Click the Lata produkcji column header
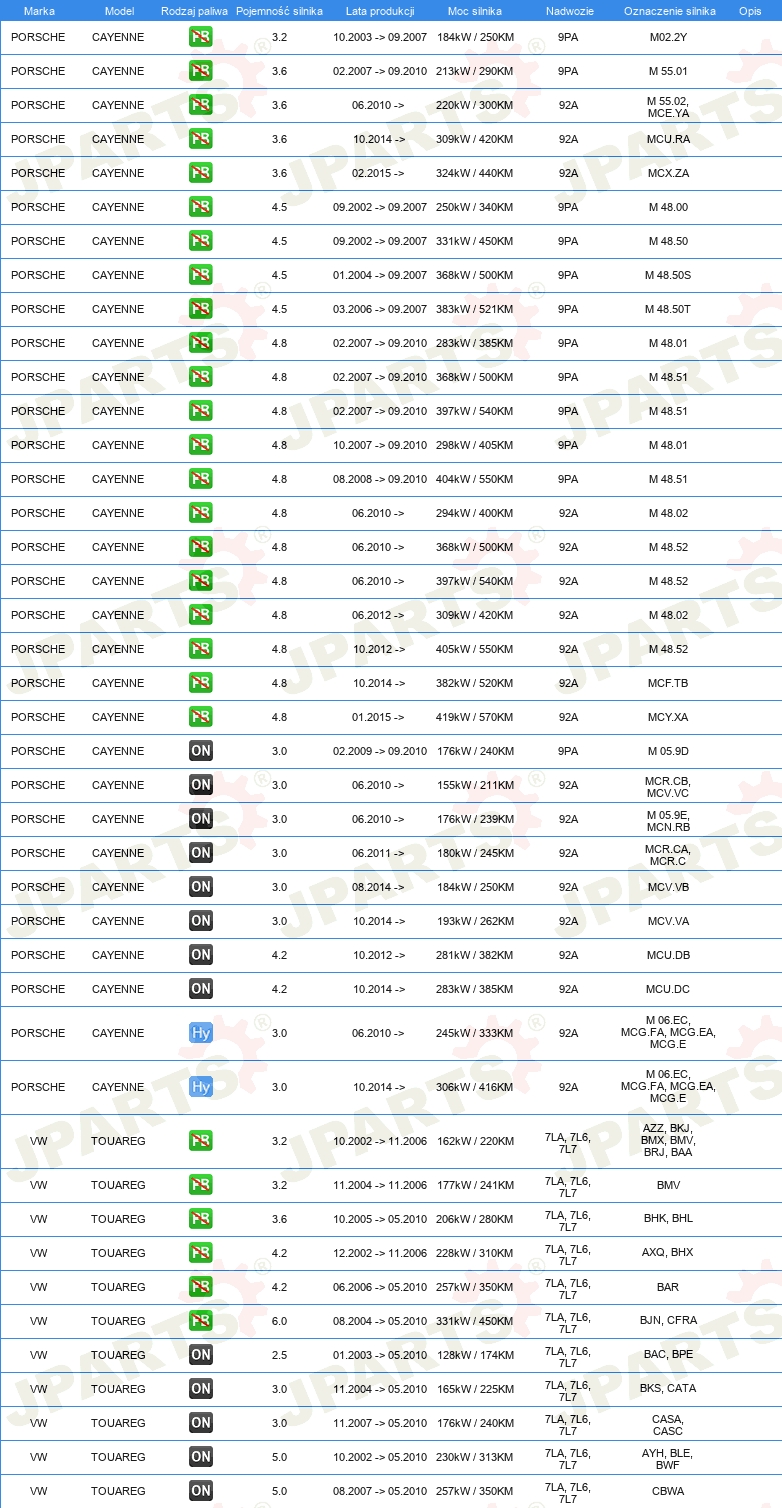Image resolution: width=782 pixels, height=1508 pixels. [380, 11]
